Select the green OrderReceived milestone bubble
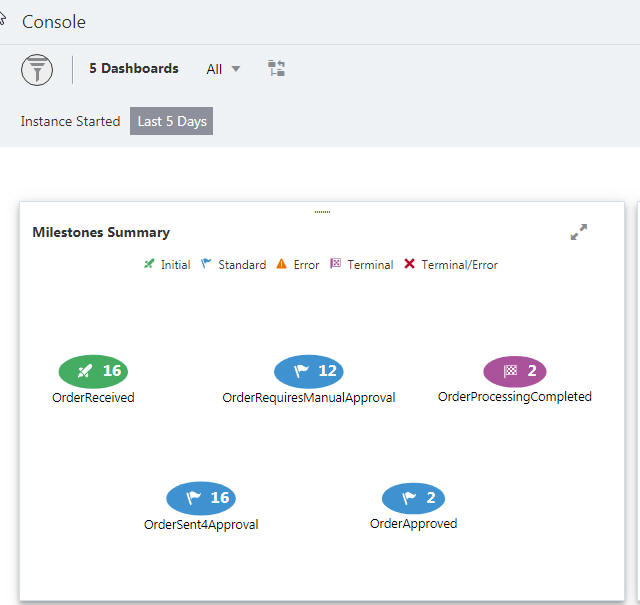The height and width of the screenshot is (605, 640). [93, 371]
